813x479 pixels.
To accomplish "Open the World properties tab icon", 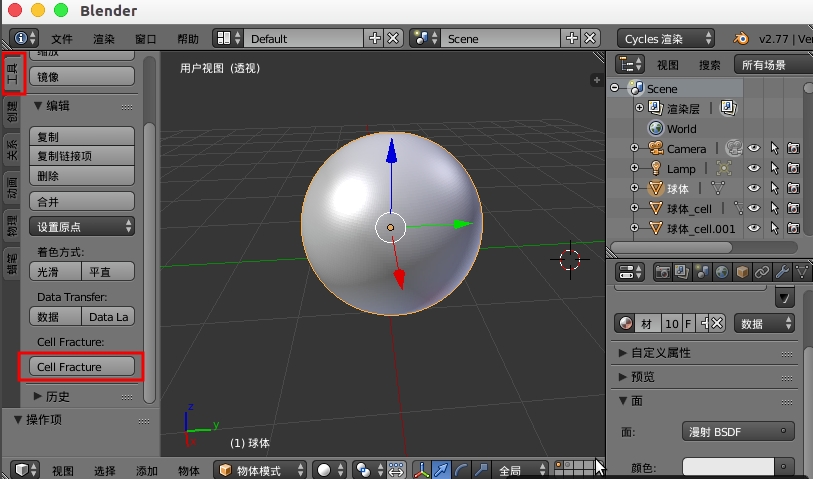I will coord(721,272).
